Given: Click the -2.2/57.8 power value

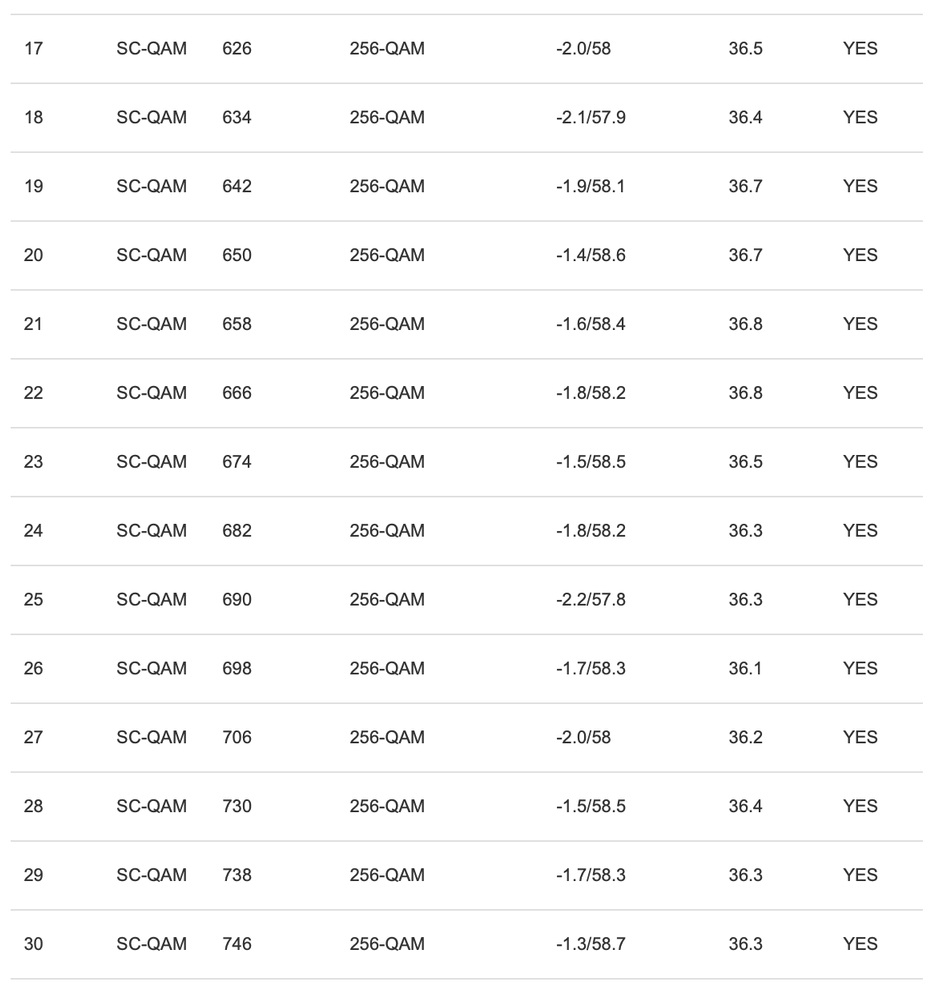Looking at the screenshot, I should pyautogui.click(x=590, y=600).
